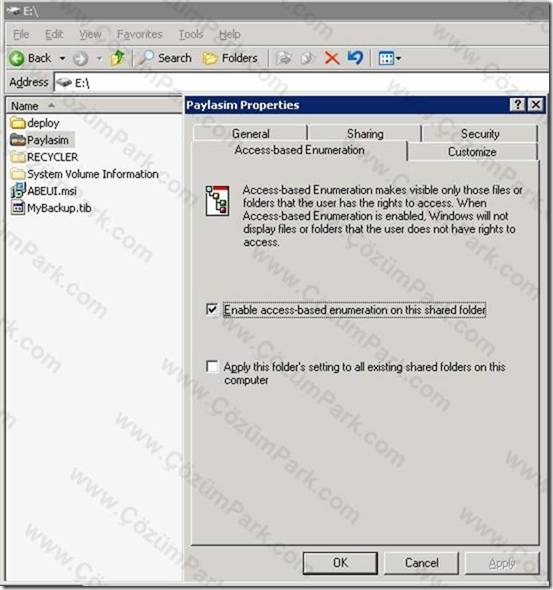Click the drive icon in the Address bar
The width and height of the screenshot is (553, 590).
coord(64,82)
